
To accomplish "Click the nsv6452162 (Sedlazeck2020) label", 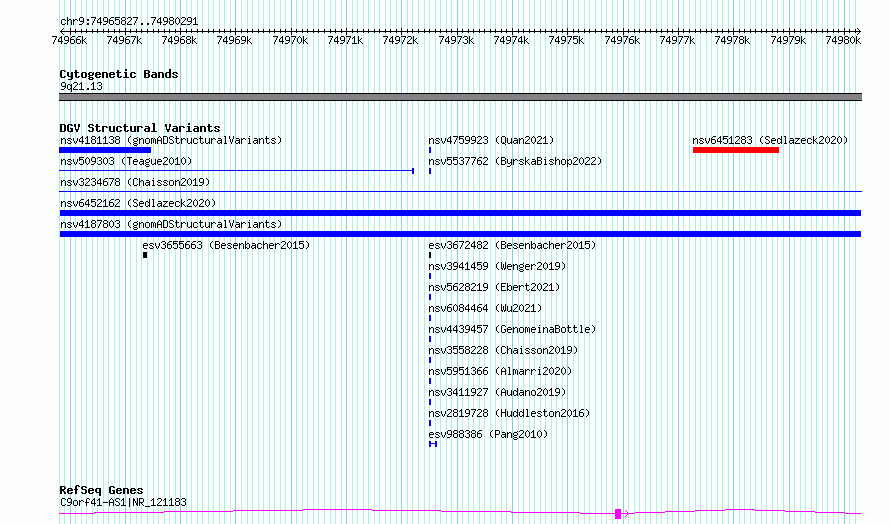I will coord(138,203).
